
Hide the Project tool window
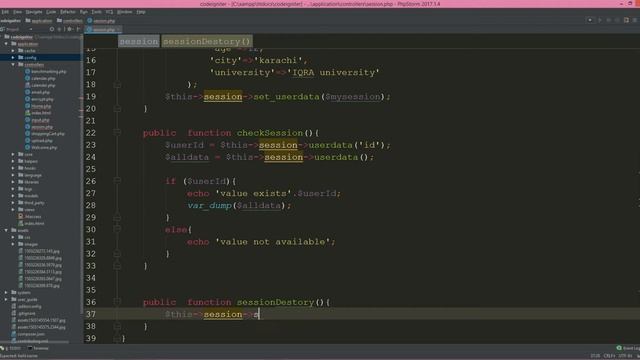[x=78, y=29]
